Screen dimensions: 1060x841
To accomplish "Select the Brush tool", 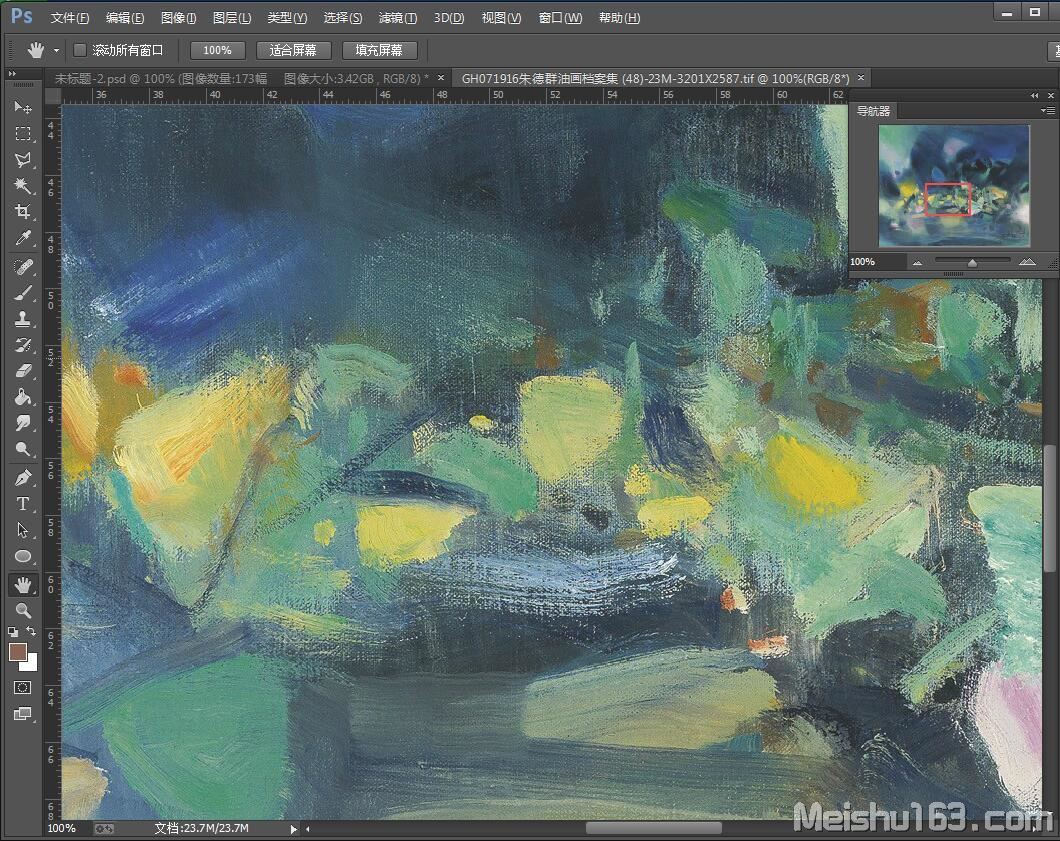I will [x=22, y=293].
